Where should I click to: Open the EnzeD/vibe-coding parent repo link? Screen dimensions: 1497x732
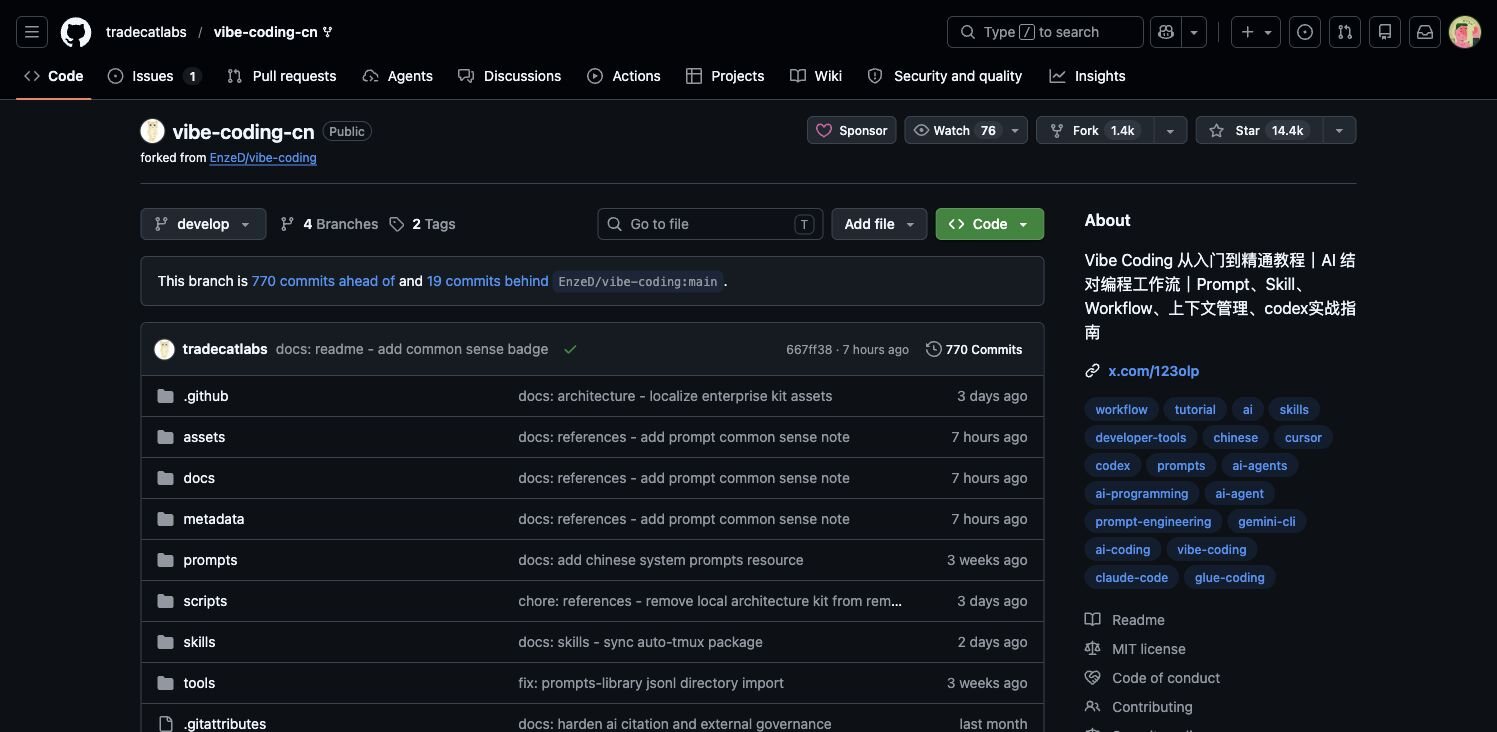263,158
